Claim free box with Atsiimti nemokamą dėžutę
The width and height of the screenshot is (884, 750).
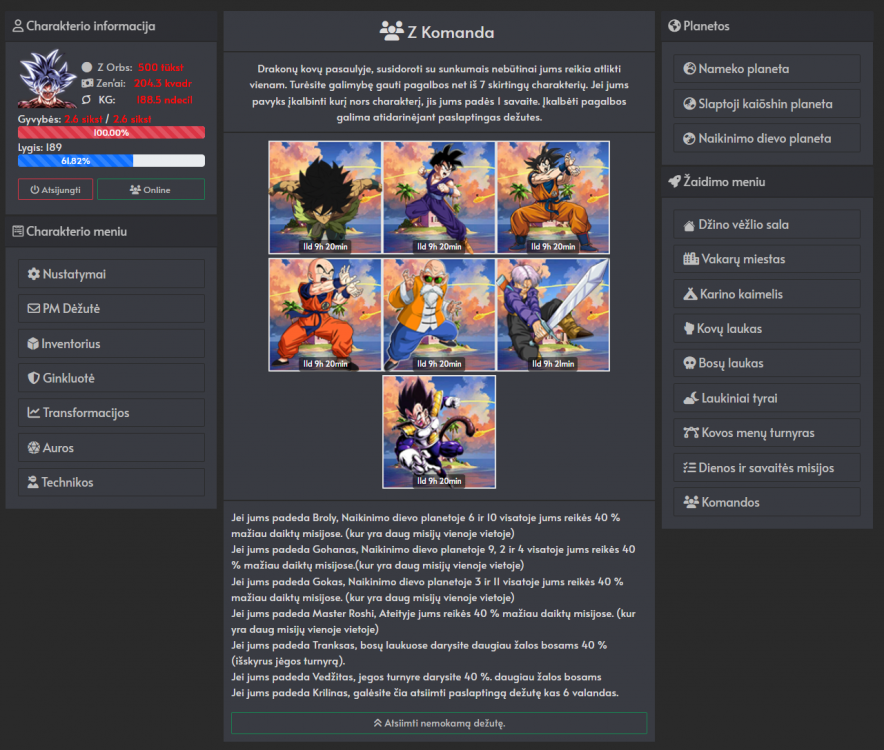pyautogui.click(x=439, y=723)
